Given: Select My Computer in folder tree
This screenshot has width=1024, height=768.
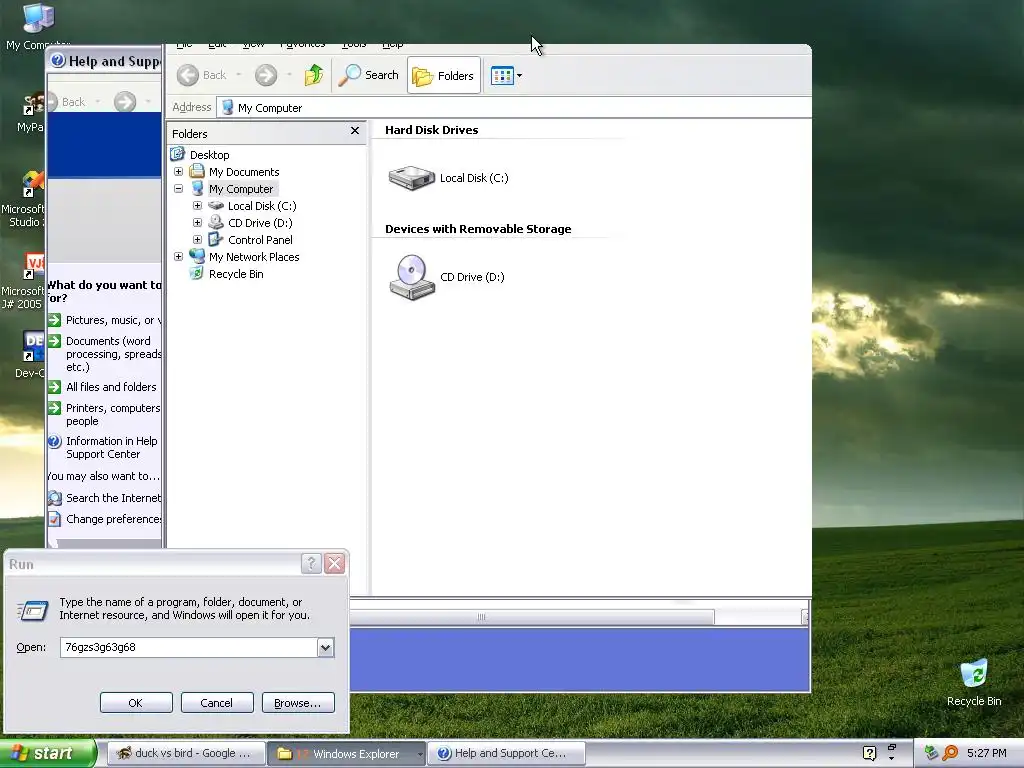Looking at the screenshot, I should pos(241,189).
